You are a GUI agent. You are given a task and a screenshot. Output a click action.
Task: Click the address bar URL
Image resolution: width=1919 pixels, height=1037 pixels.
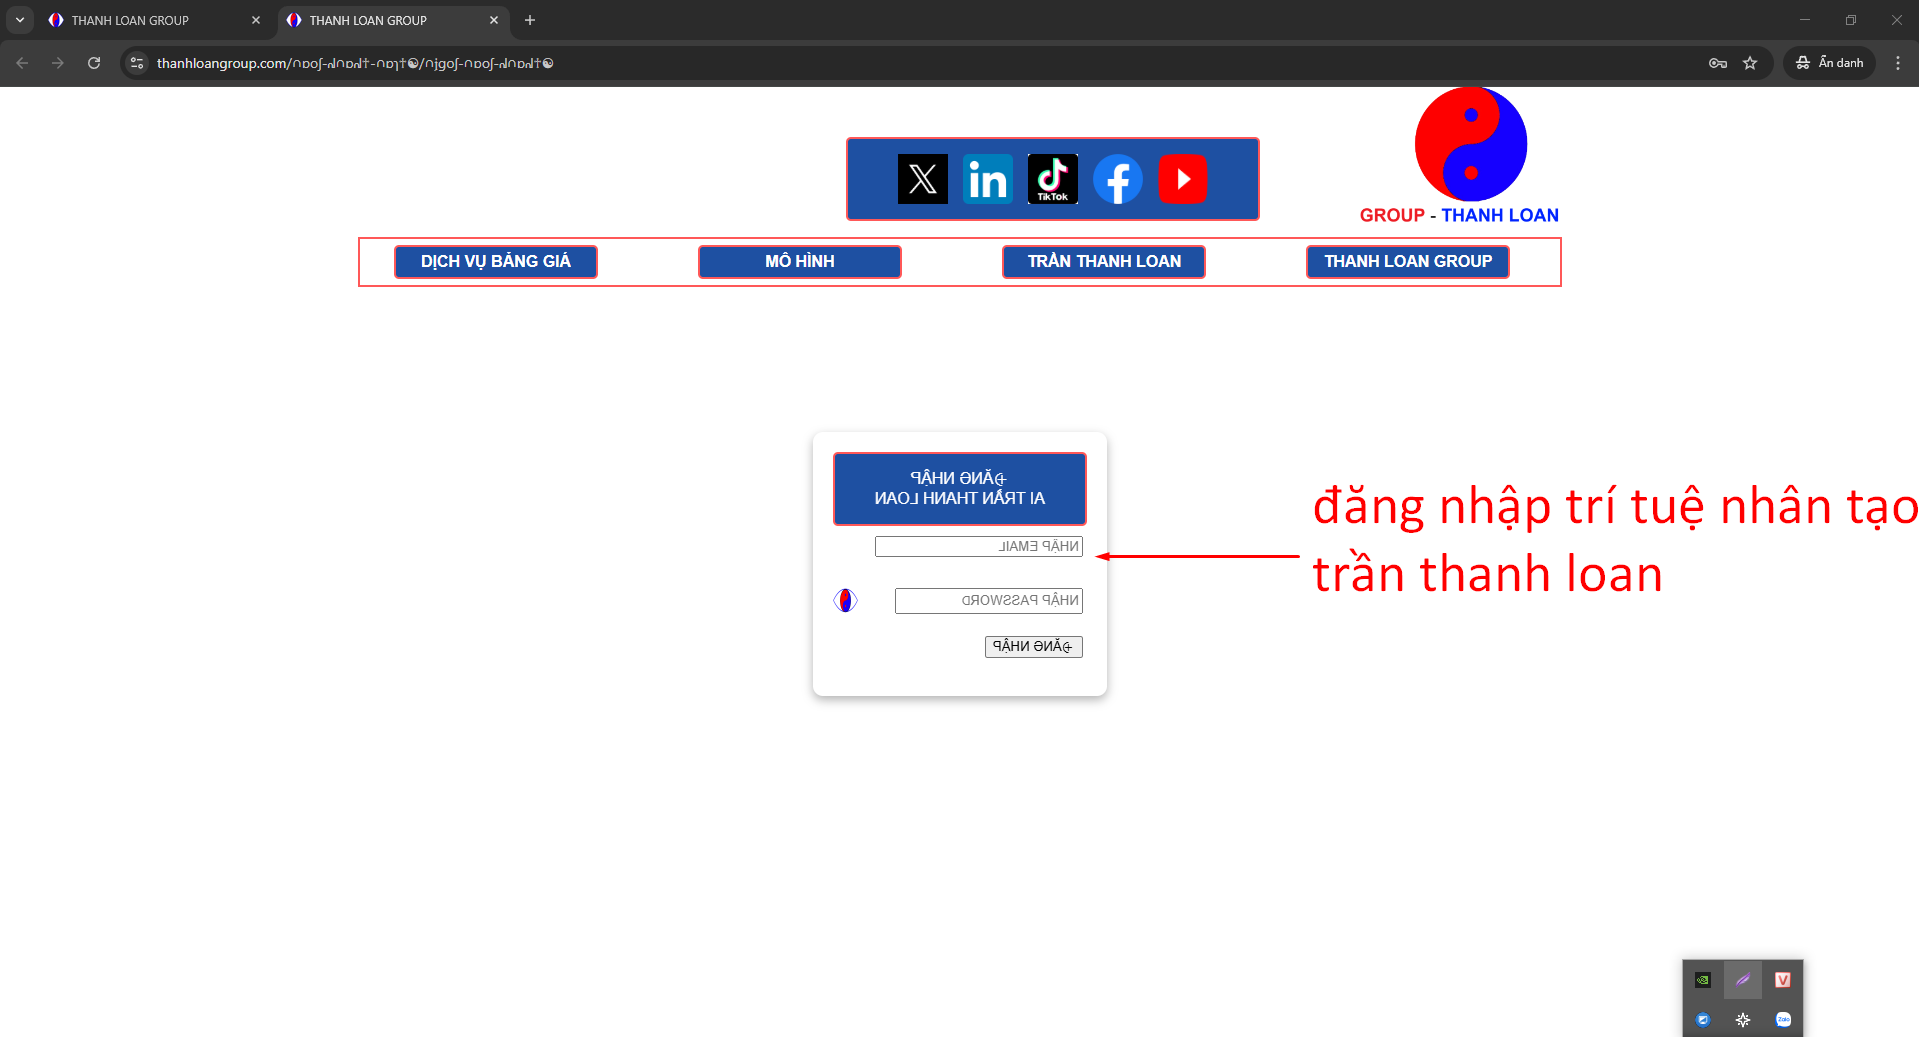[355, 63]
